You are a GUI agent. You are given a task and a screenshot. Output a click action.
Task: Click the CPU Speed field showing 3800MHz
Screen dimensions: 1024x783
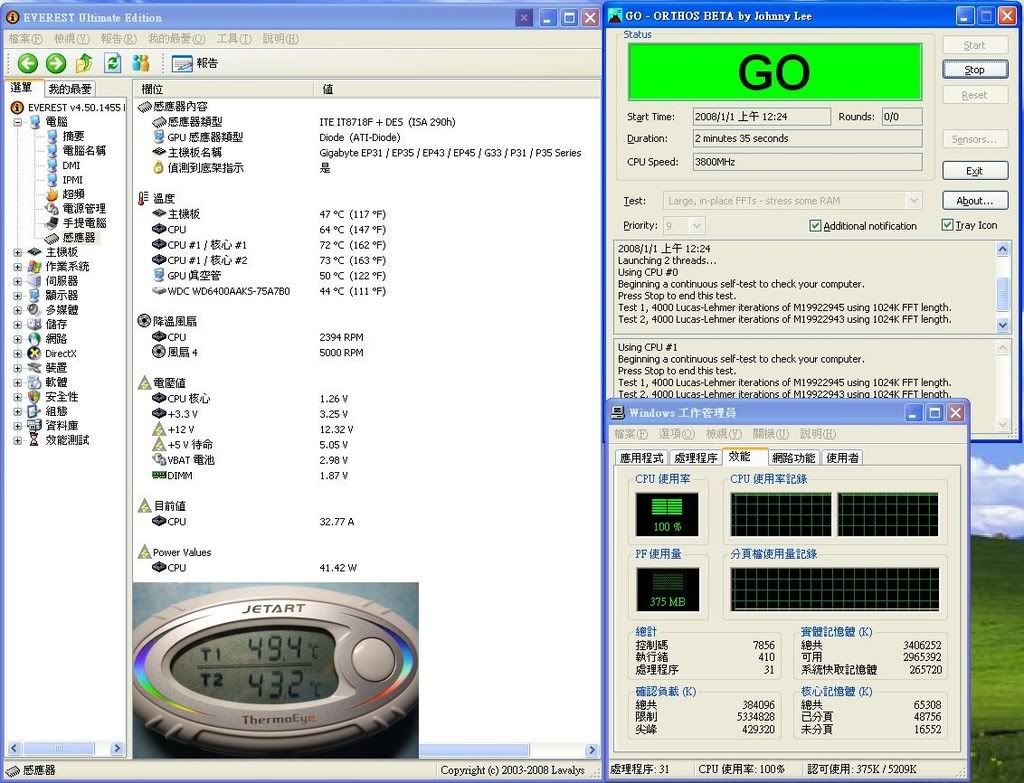807,162
